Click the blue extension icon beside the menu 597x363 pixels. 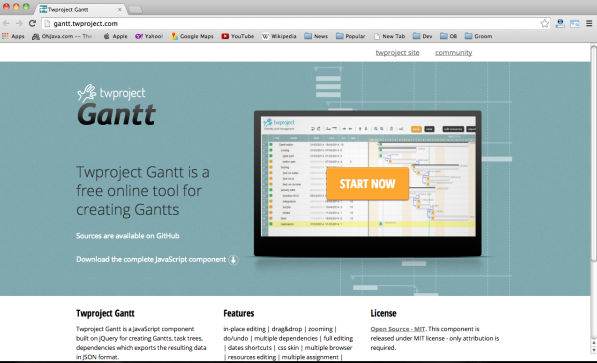pyautogui.click(x=575, y=24)
